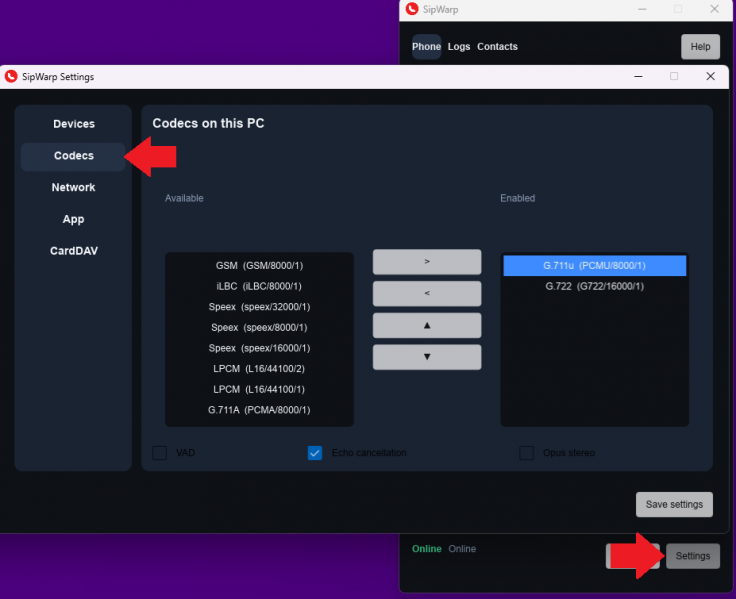Minimize the SipWarp main window
The image size is (736, 599).
pos(642,9)
